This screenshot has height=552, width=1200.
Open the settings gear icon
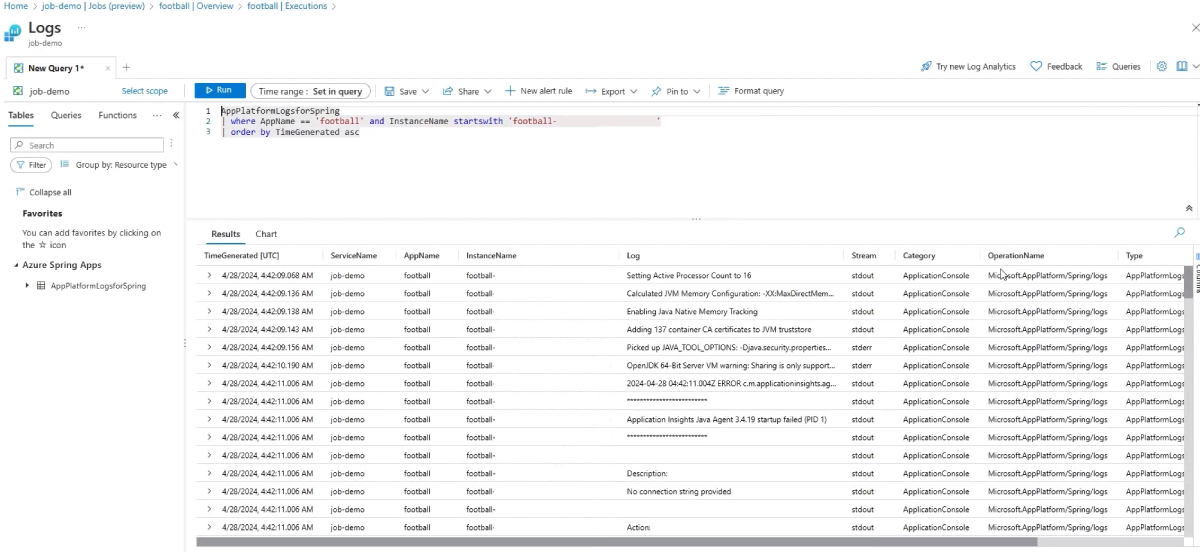click(x=1161, y=67)
